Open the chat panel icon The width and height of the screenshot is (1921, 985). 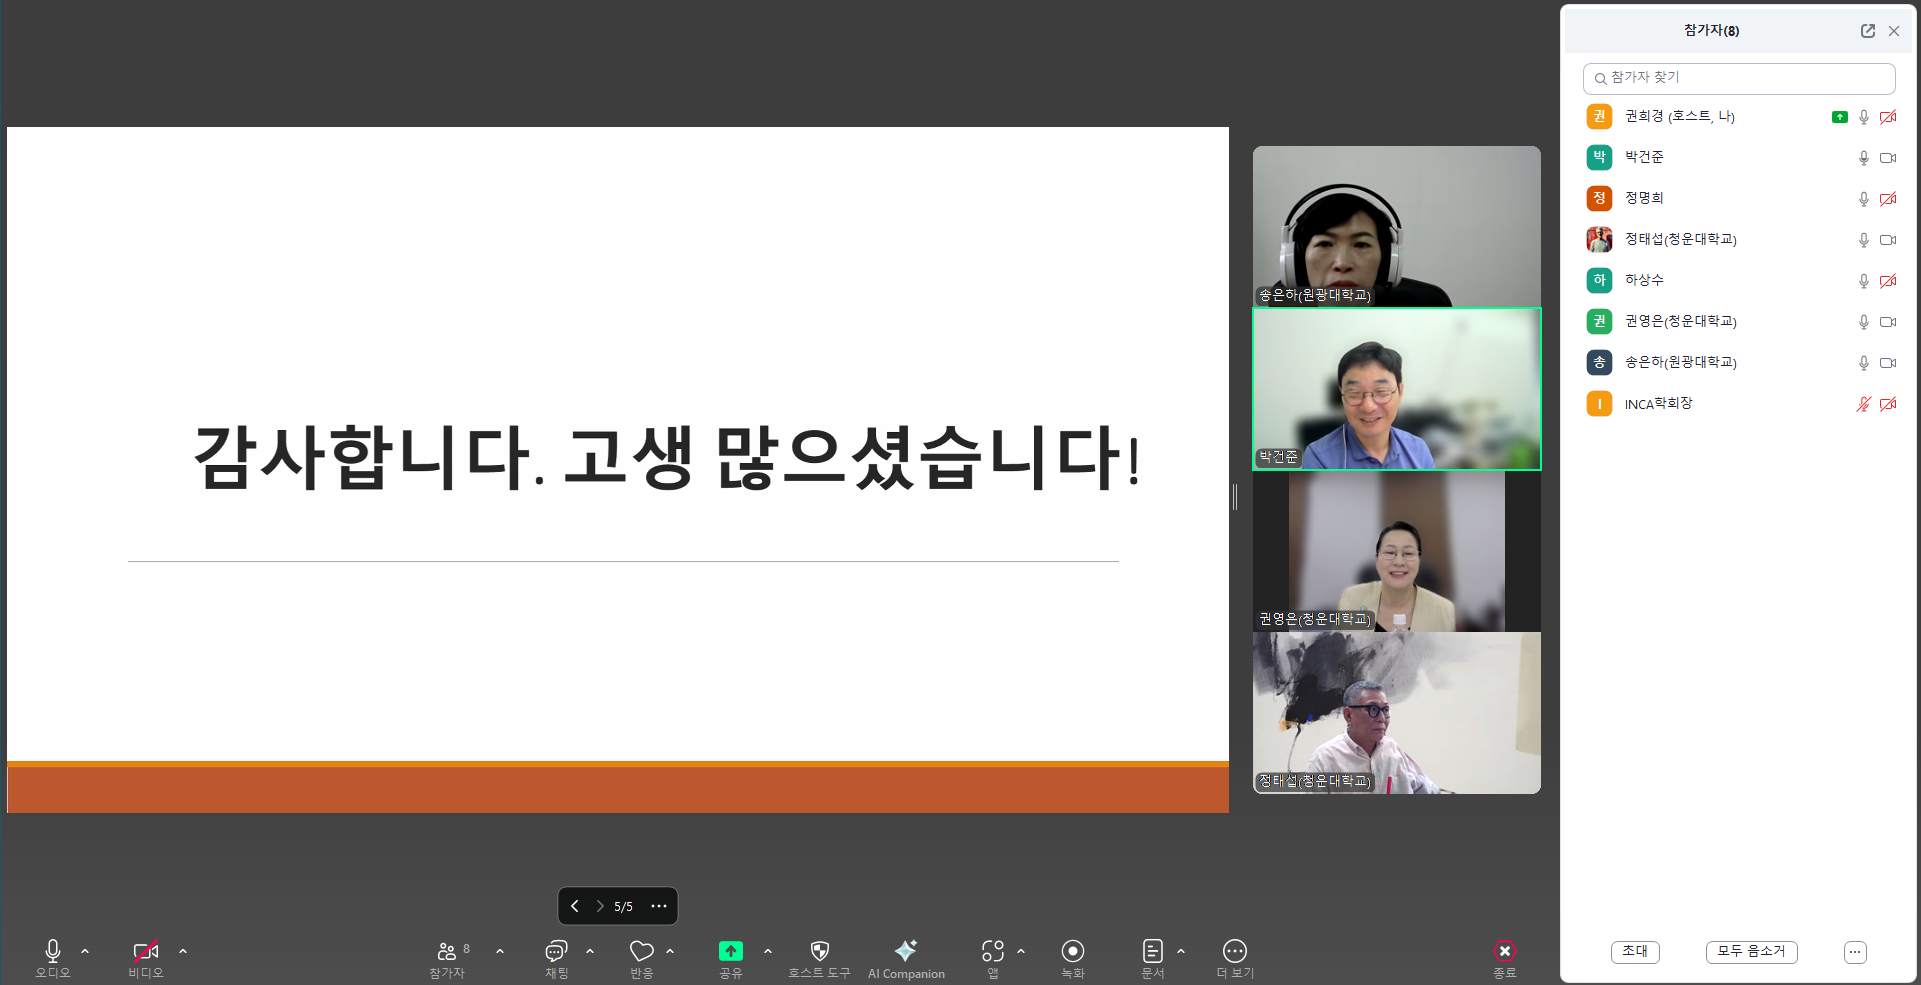point(556,952)
